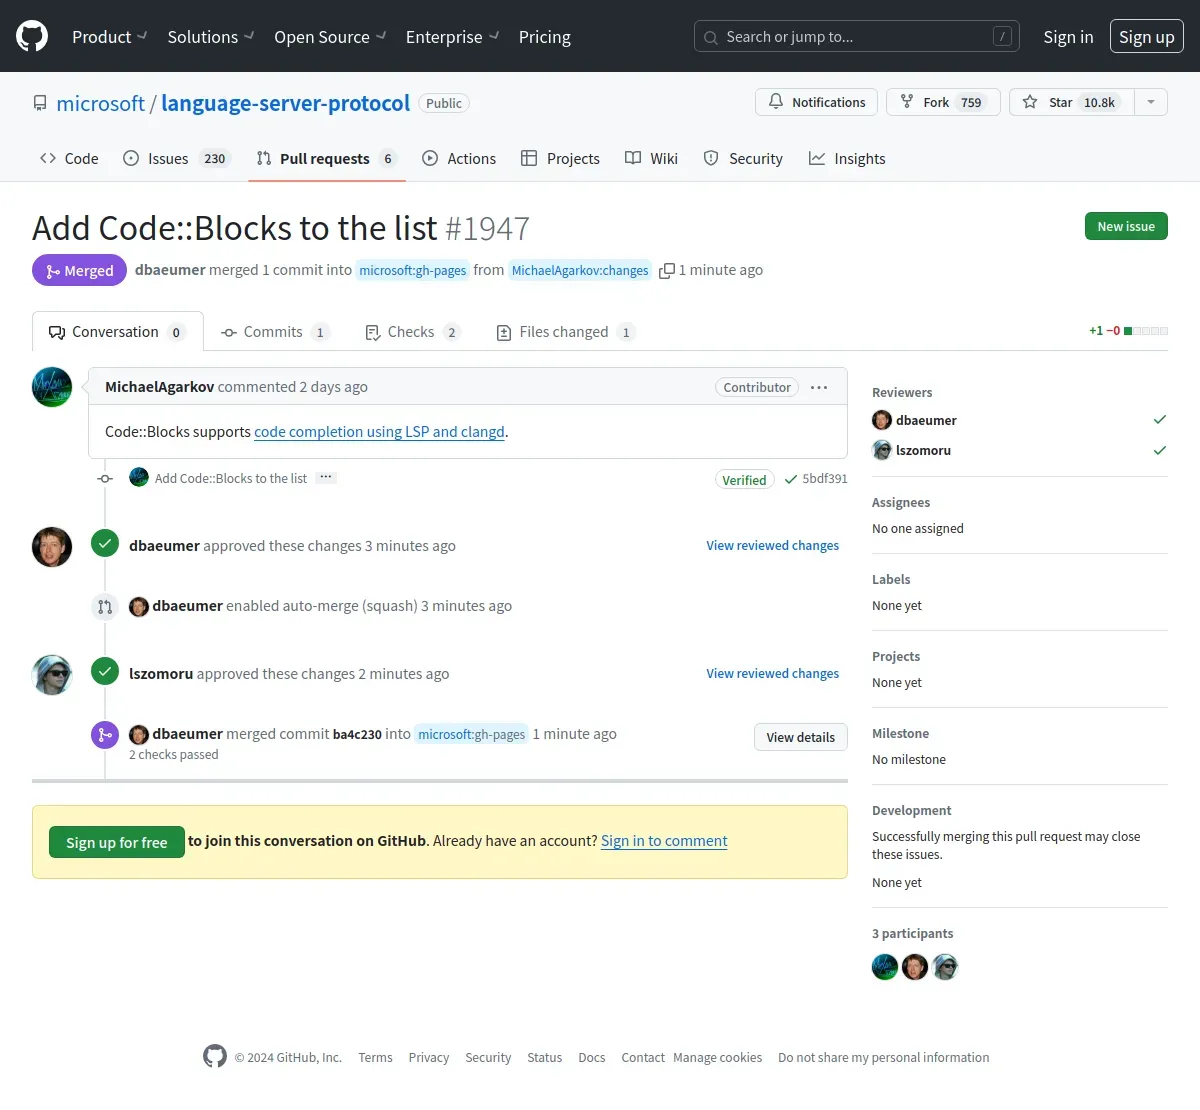Viewport: 1200px width, 1110px height.
Task: Click the View details button
Action: [801, 737]
